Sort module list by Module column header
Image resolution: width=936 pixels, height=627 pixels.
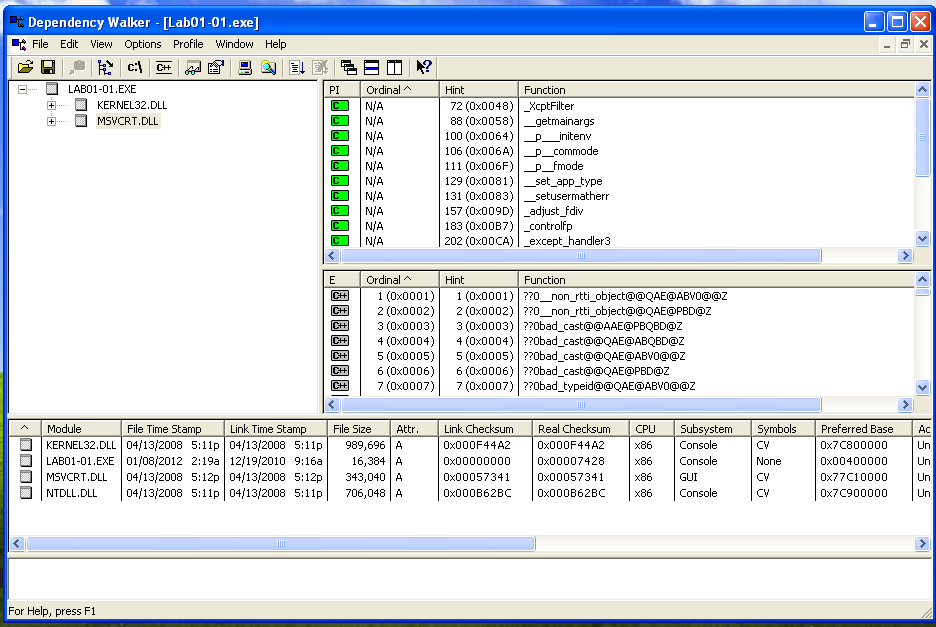(x=81, y=429)
